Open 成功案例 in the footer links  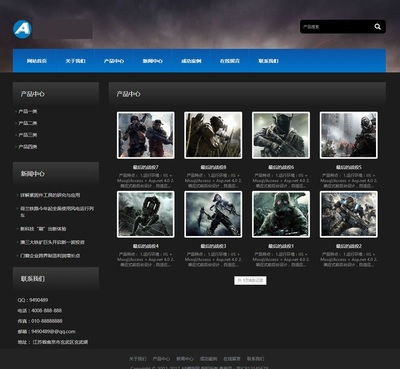pyautogui.click(x=208, y=359)
